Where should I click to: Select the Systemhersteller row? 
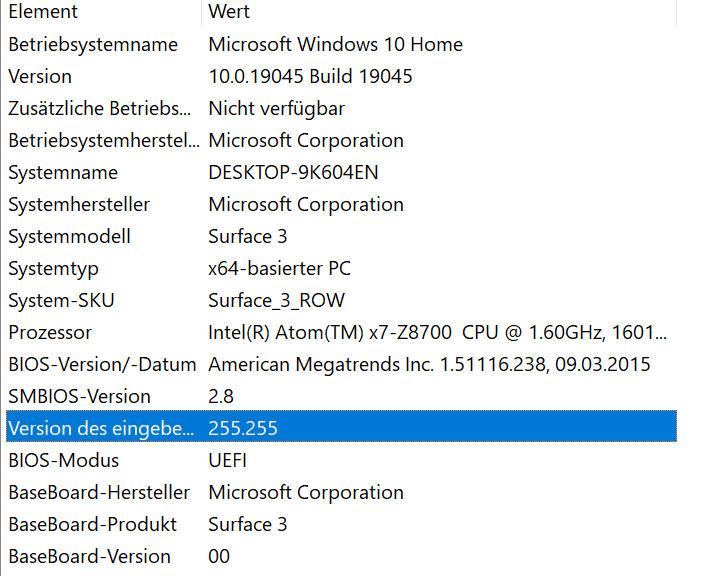pos(79,204)
